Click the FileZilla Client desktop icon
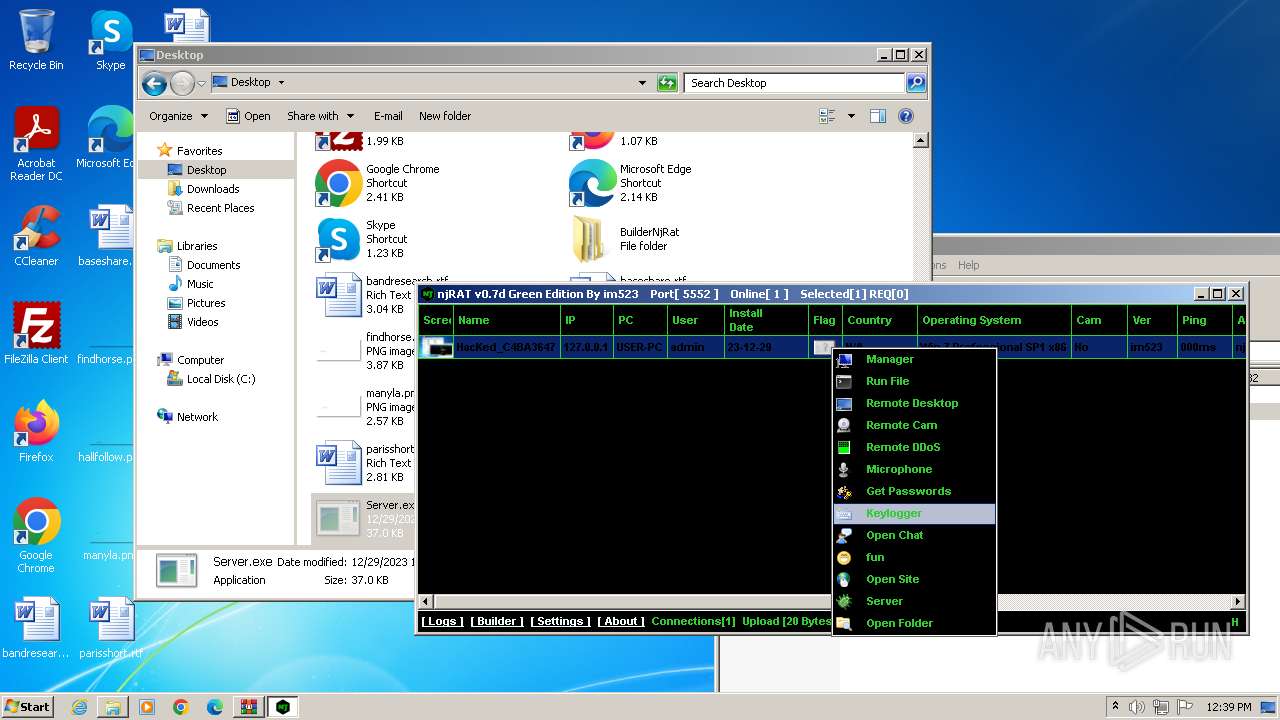 coord(36,326)
